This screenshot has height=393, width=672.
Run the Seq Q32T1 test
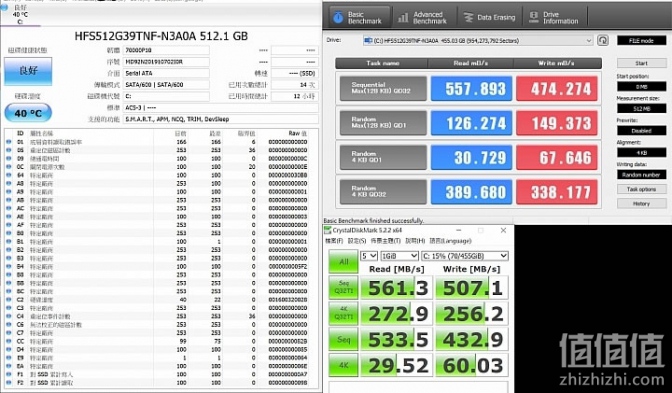point(343,287)
